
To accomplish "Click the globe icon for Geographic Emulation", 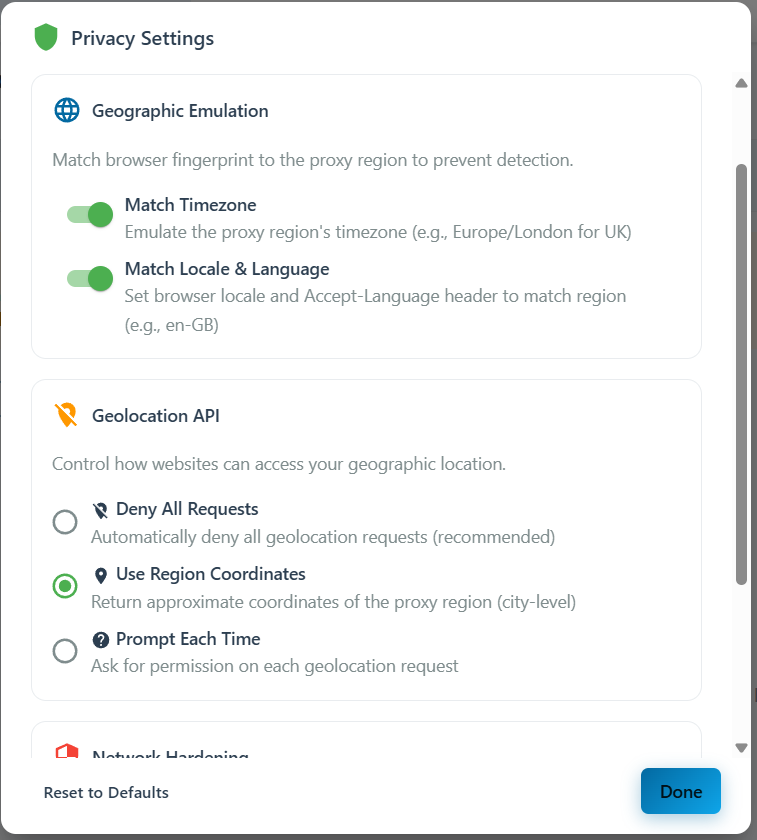I will pyautogui.click(x=66, y=110).
